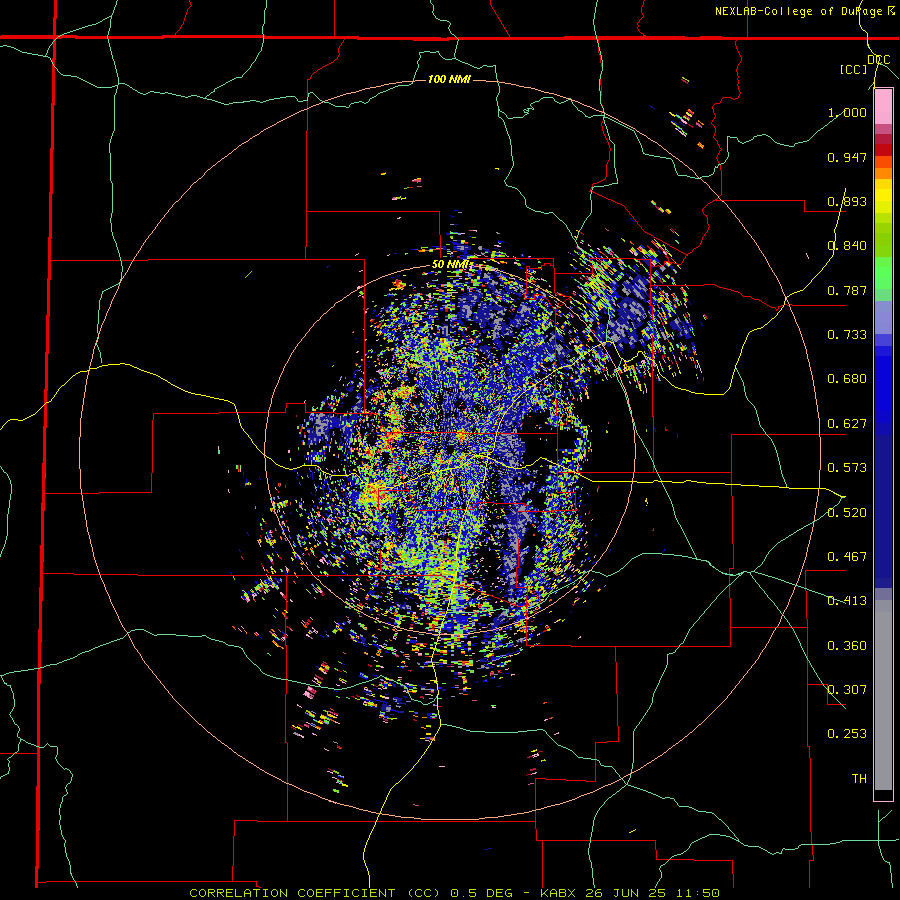Click the 0.573 legend value
The height and width of the screenshot is (900, 900).
[x=847, y=468]
